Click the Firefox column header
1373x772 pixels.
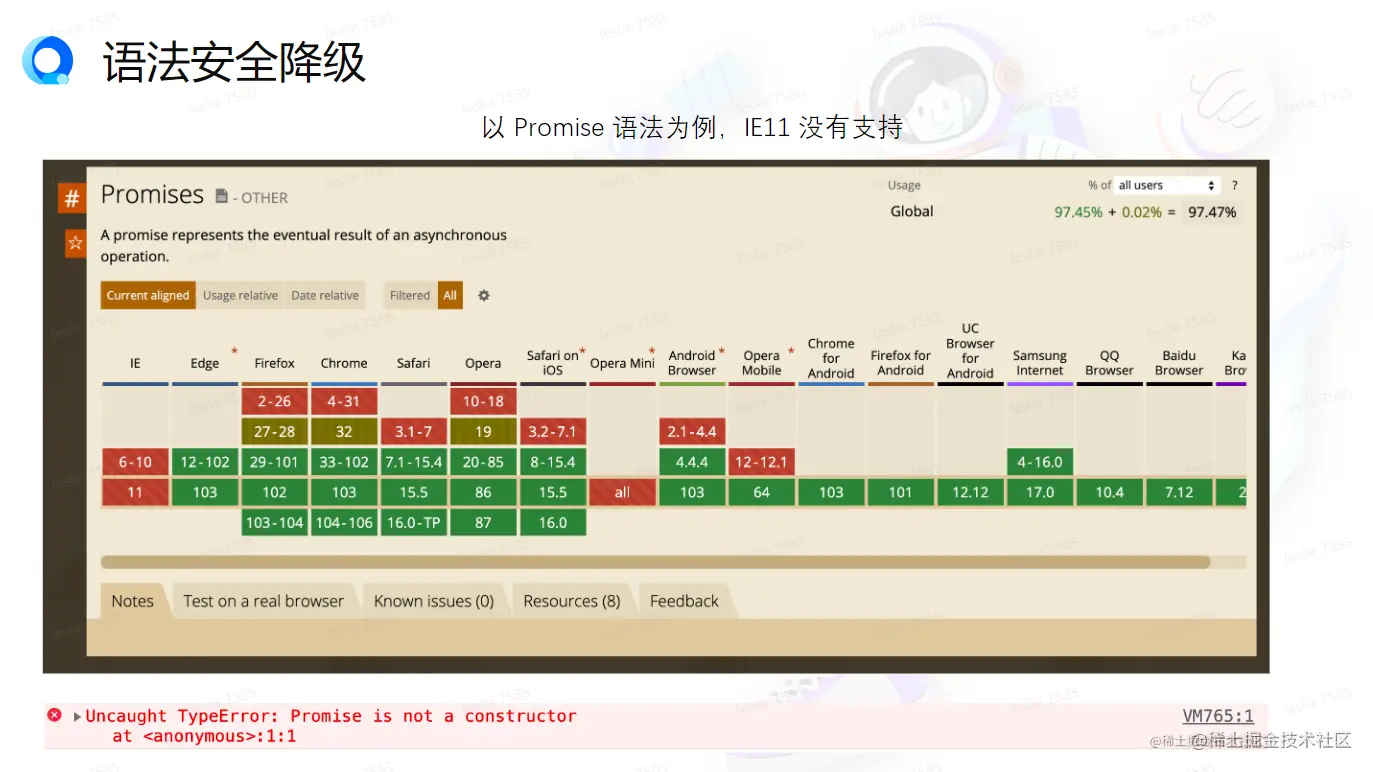point(274,363)
